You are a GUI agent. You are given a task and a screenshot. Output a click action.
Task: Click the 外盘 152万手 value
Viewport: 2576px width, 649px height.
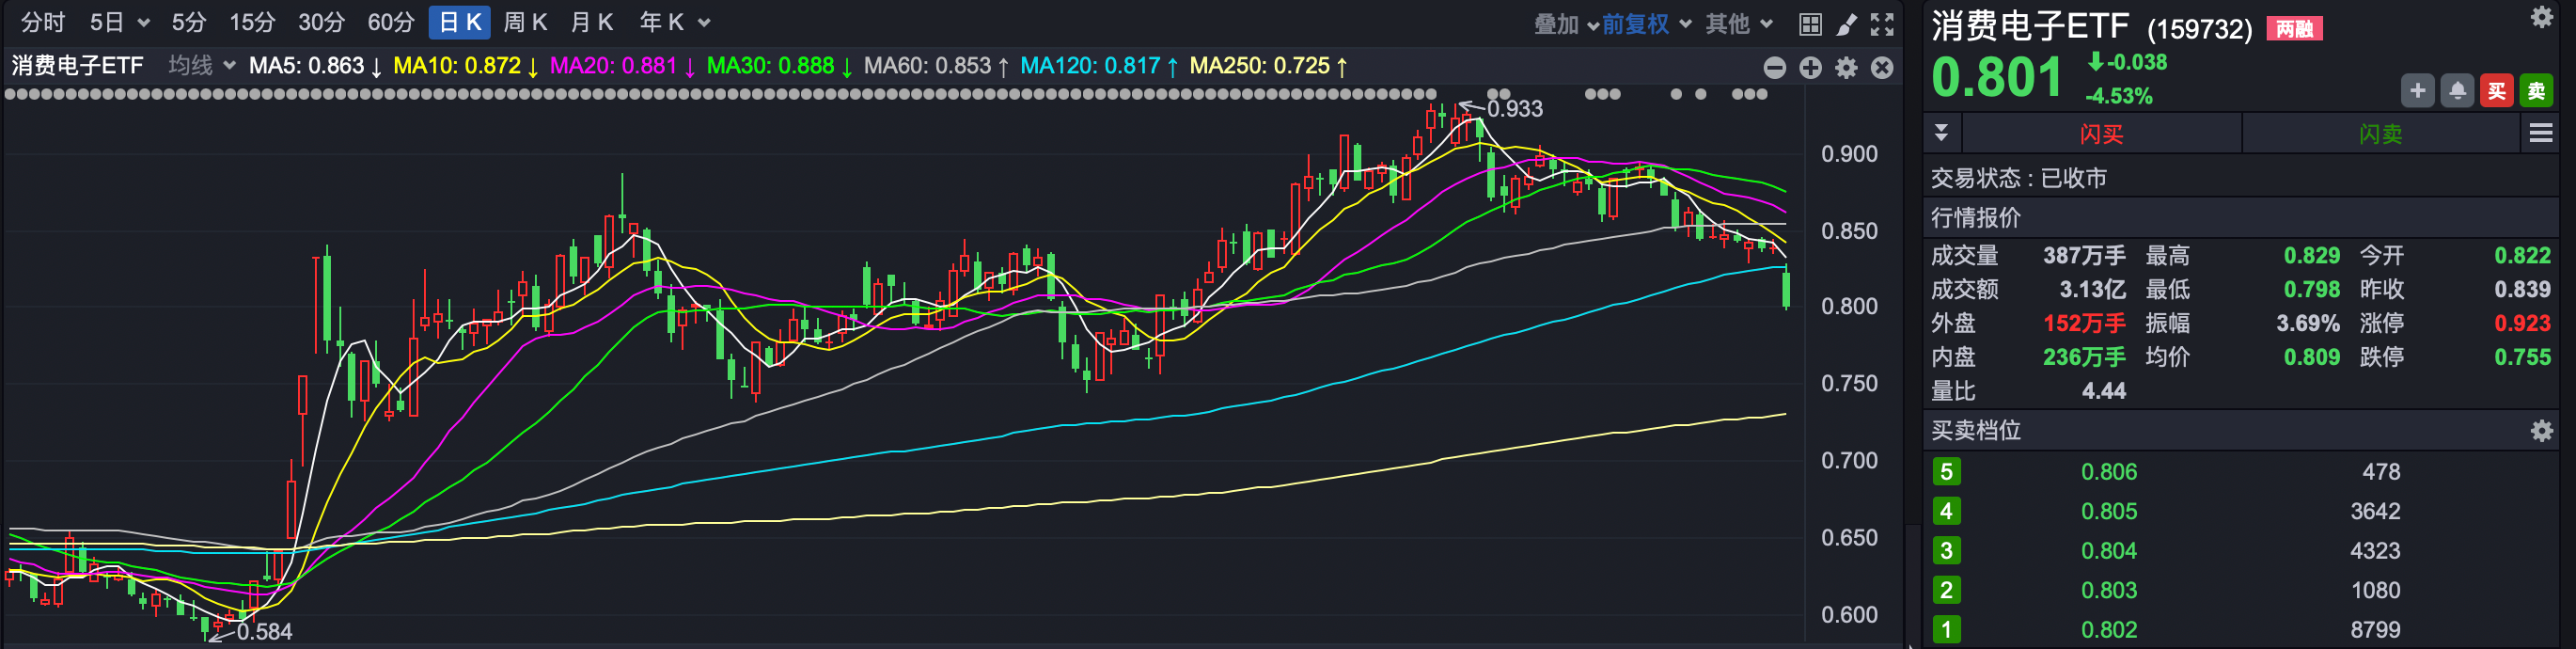tap(2084, 324)
